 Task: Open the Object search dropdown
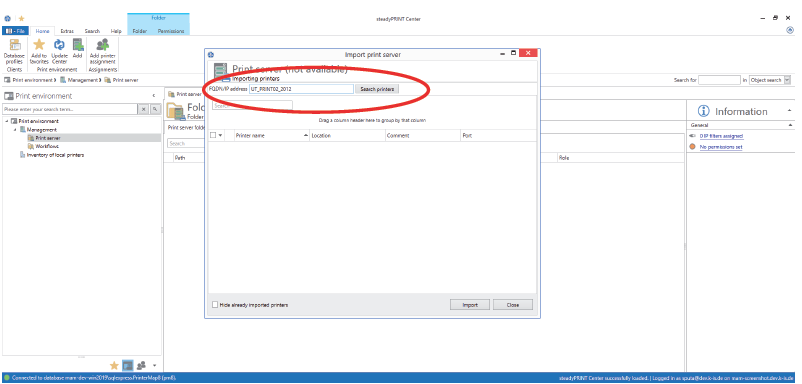[787, 80]
